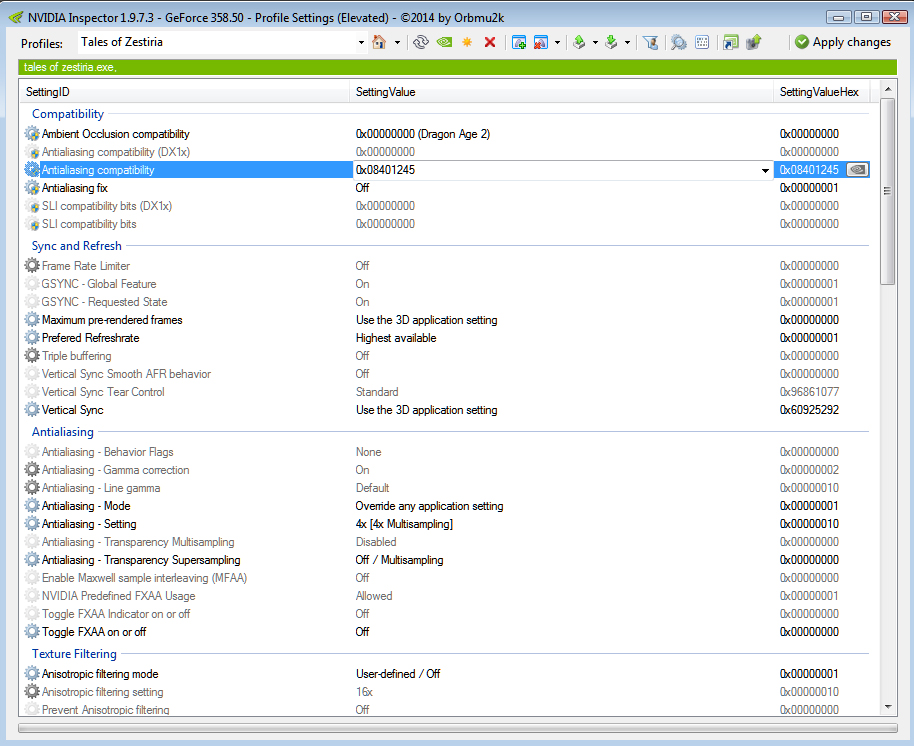Viewport: 914px width, 746px height.
Task: Go to the global profile home icon
Action: [x=379, y=42]
